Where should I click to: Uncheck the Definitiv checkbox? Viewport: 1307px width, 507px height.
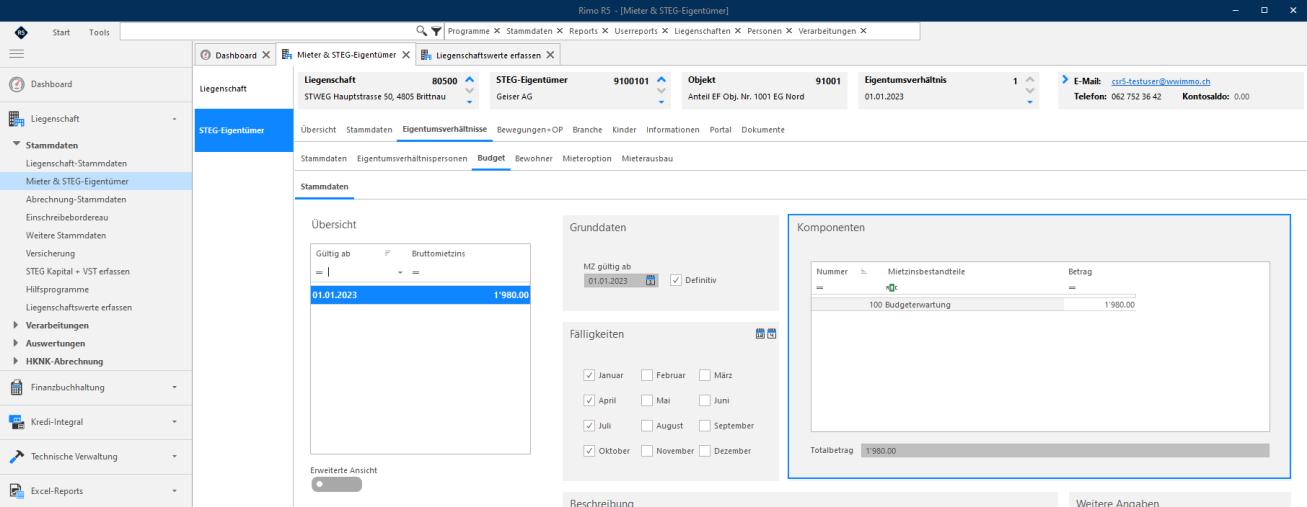click(676, 280)
